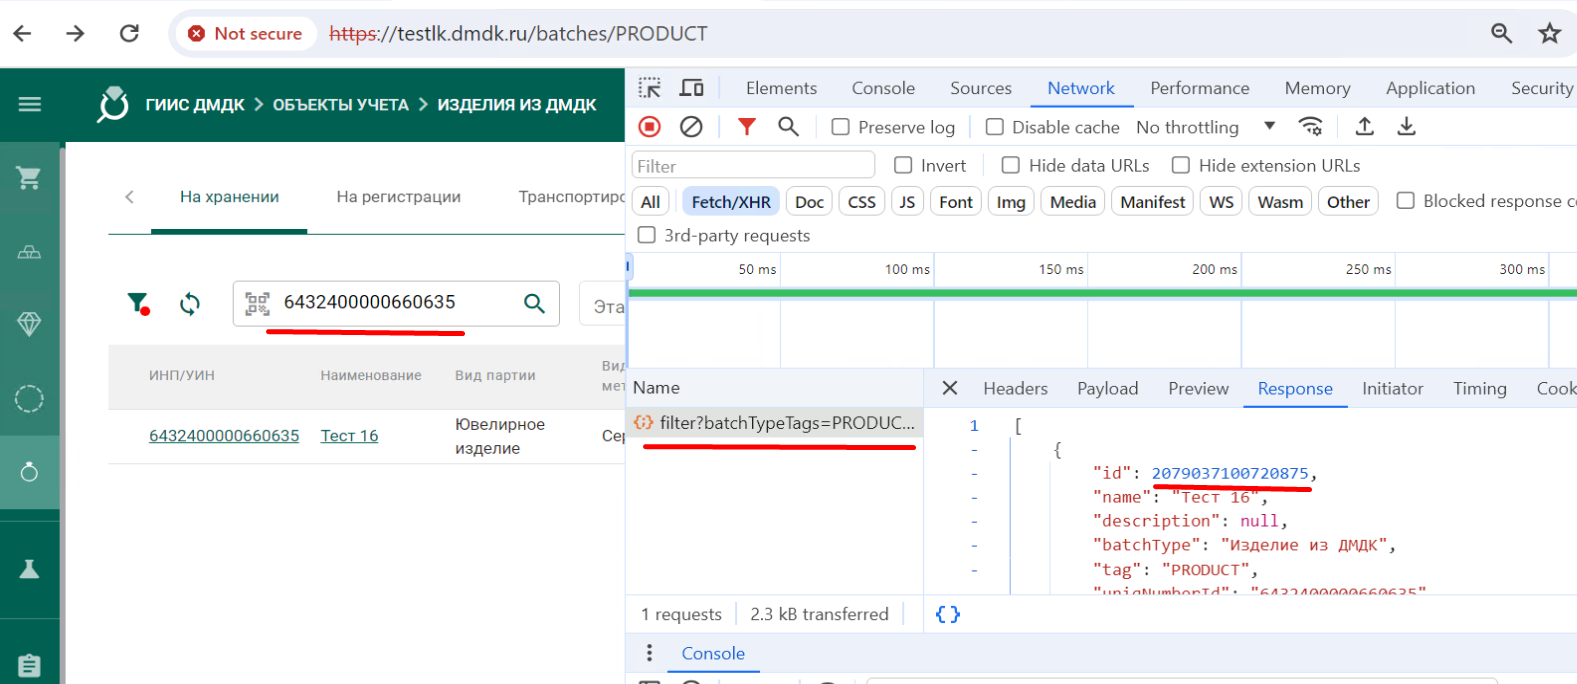
Task: Toggle device toolbar emulation icon
Action: click(x=691, y=88)
